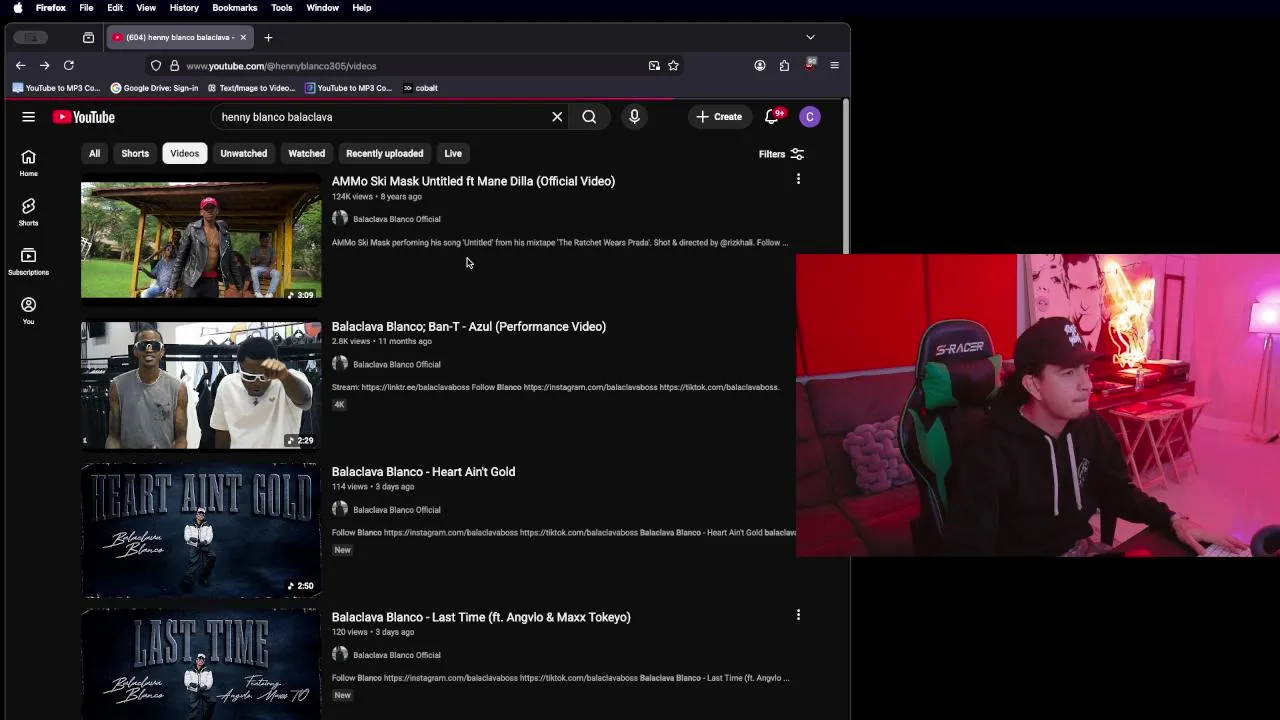Select the Live filter chip
The image size is (1280, 720).
[x=453, y=153]
